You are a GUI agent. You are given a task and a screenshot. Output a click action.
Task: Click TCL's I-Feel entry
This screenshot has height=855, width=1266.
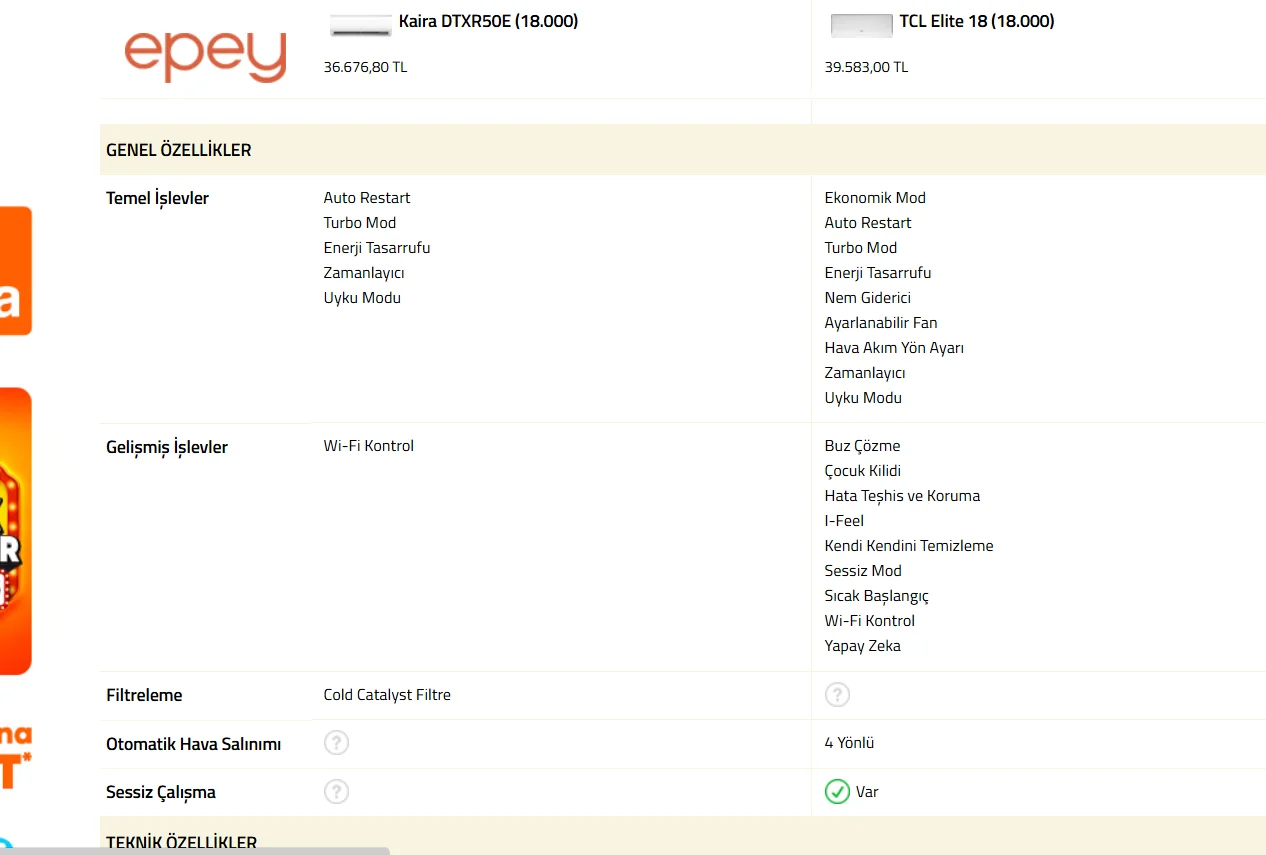coord(844,521)
